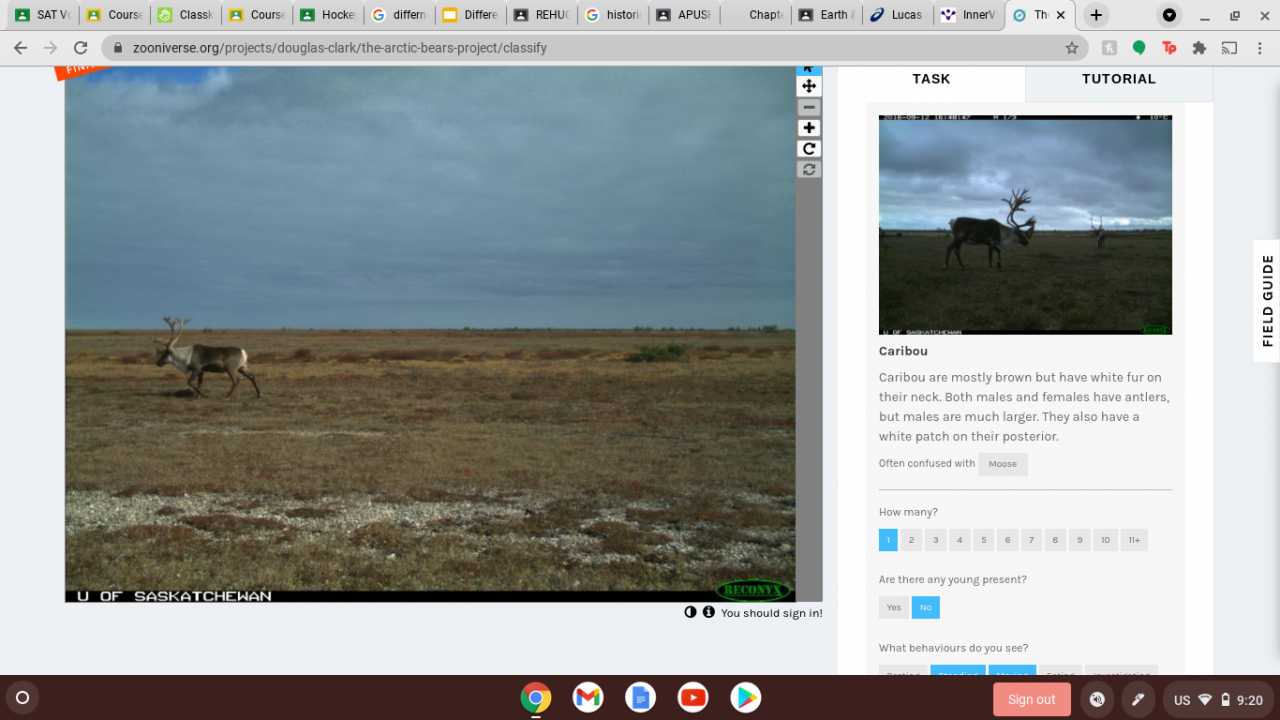
Task: Switch to the InnerV browser tab
Action: click(968, 15)
